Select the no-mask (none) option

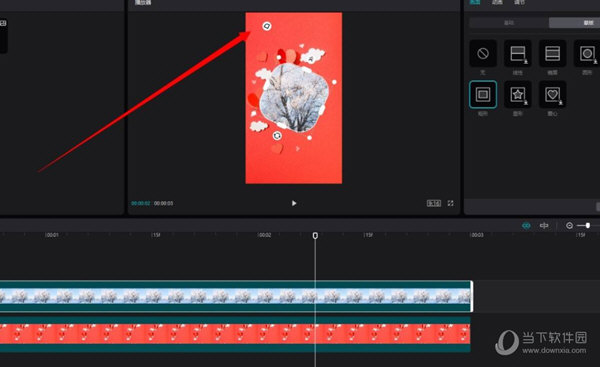tap(483, 53)
